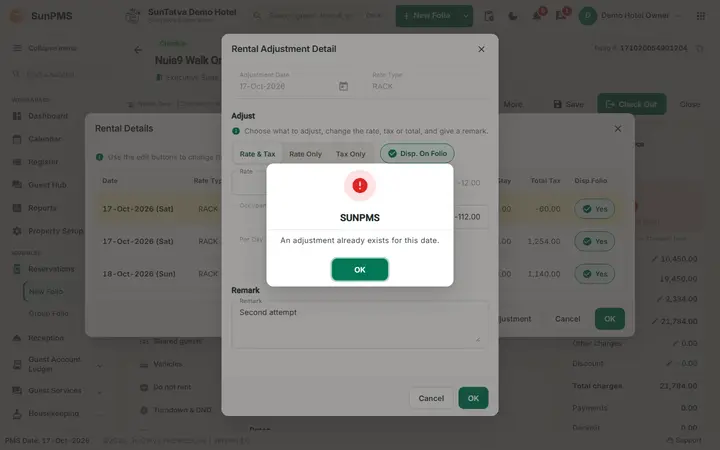The height and width of the screenshot is (450, 720).
Task: Edit the 2,334.00 amount pencil
Action: 659,299
